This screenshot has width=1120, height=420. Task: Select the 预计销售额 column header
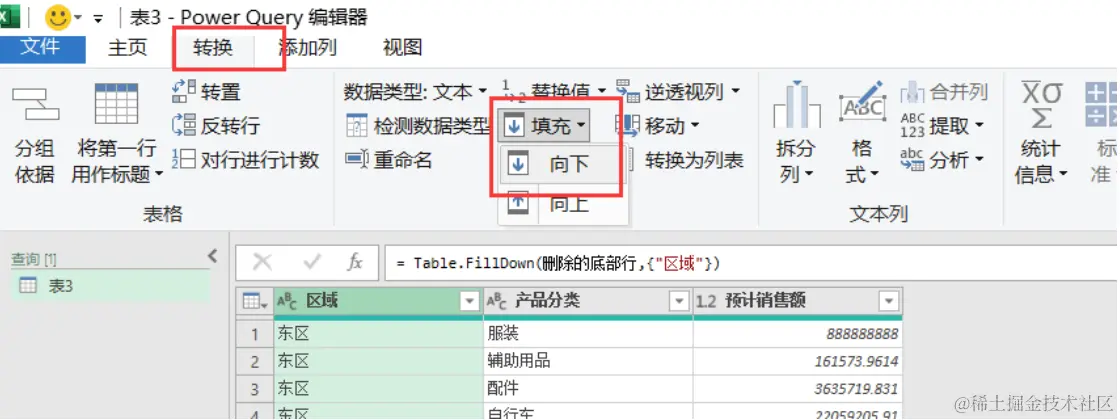point(798,301)
